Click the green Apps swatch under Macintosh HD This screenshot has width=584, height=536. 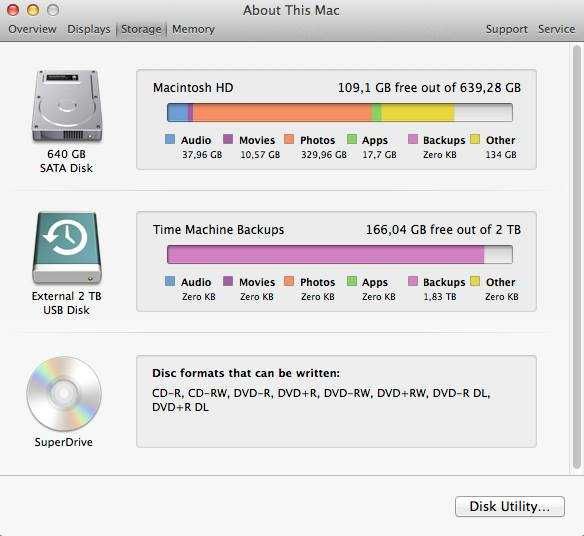tap(352, 139)
